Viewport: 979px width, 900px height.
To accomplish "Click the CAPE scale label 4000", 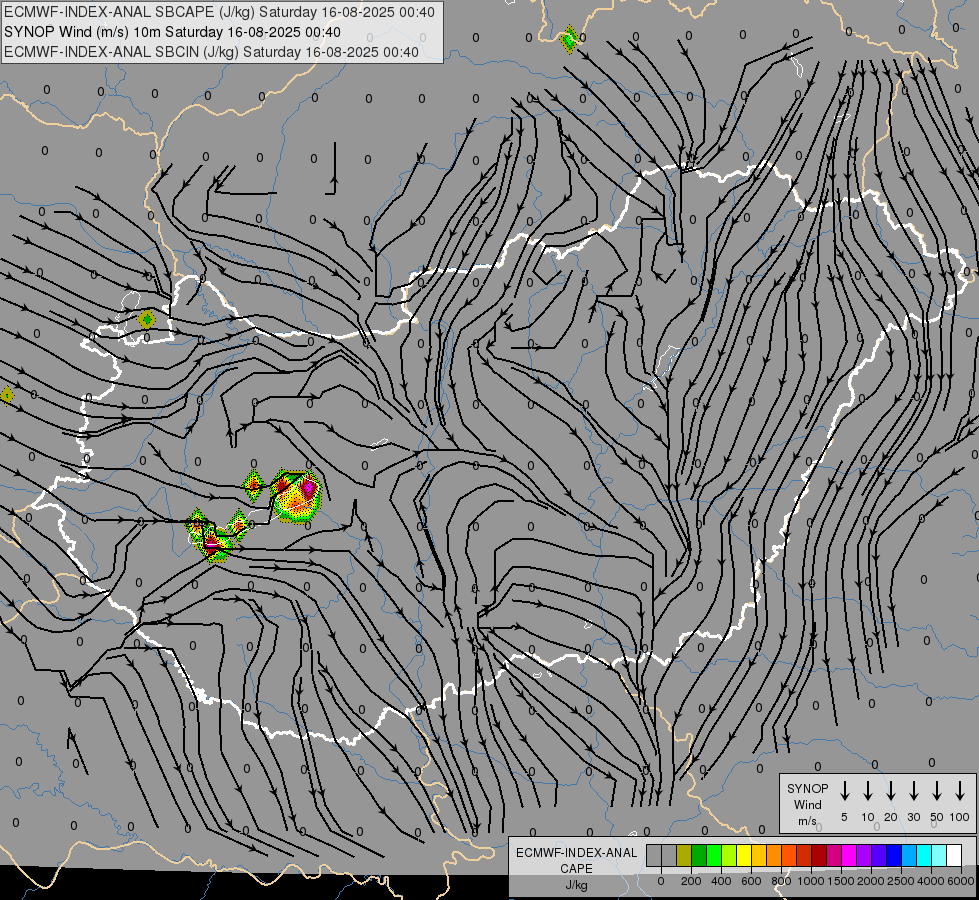I will (931, 881).
